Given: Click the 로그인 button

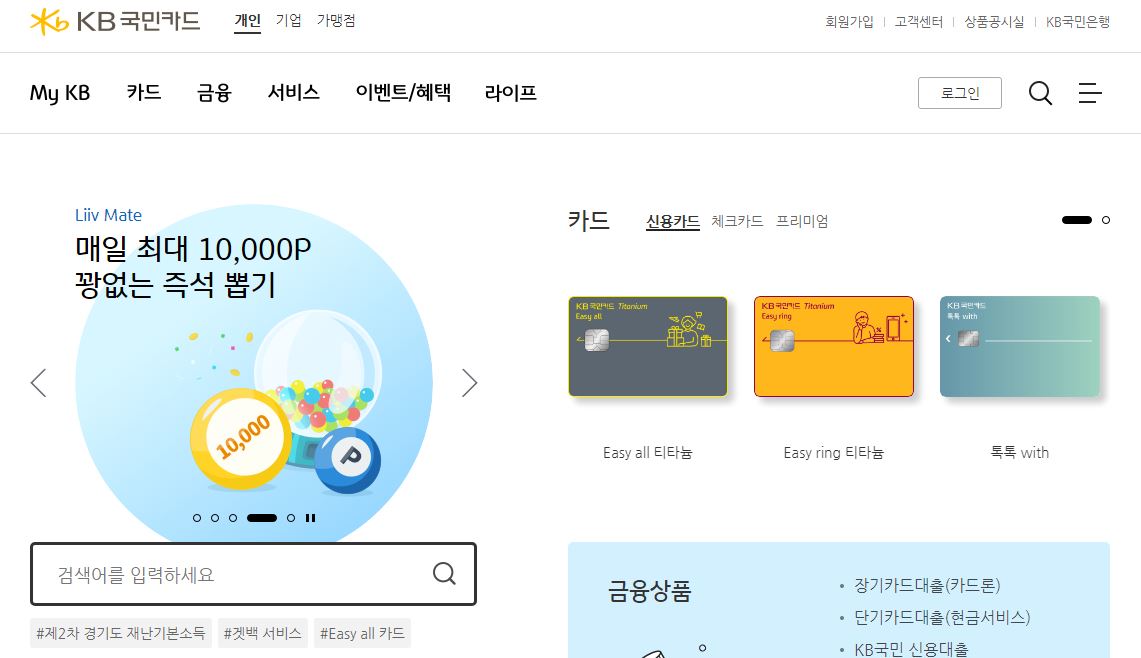Looking at the screenshot, I should [x=960, y=93].
